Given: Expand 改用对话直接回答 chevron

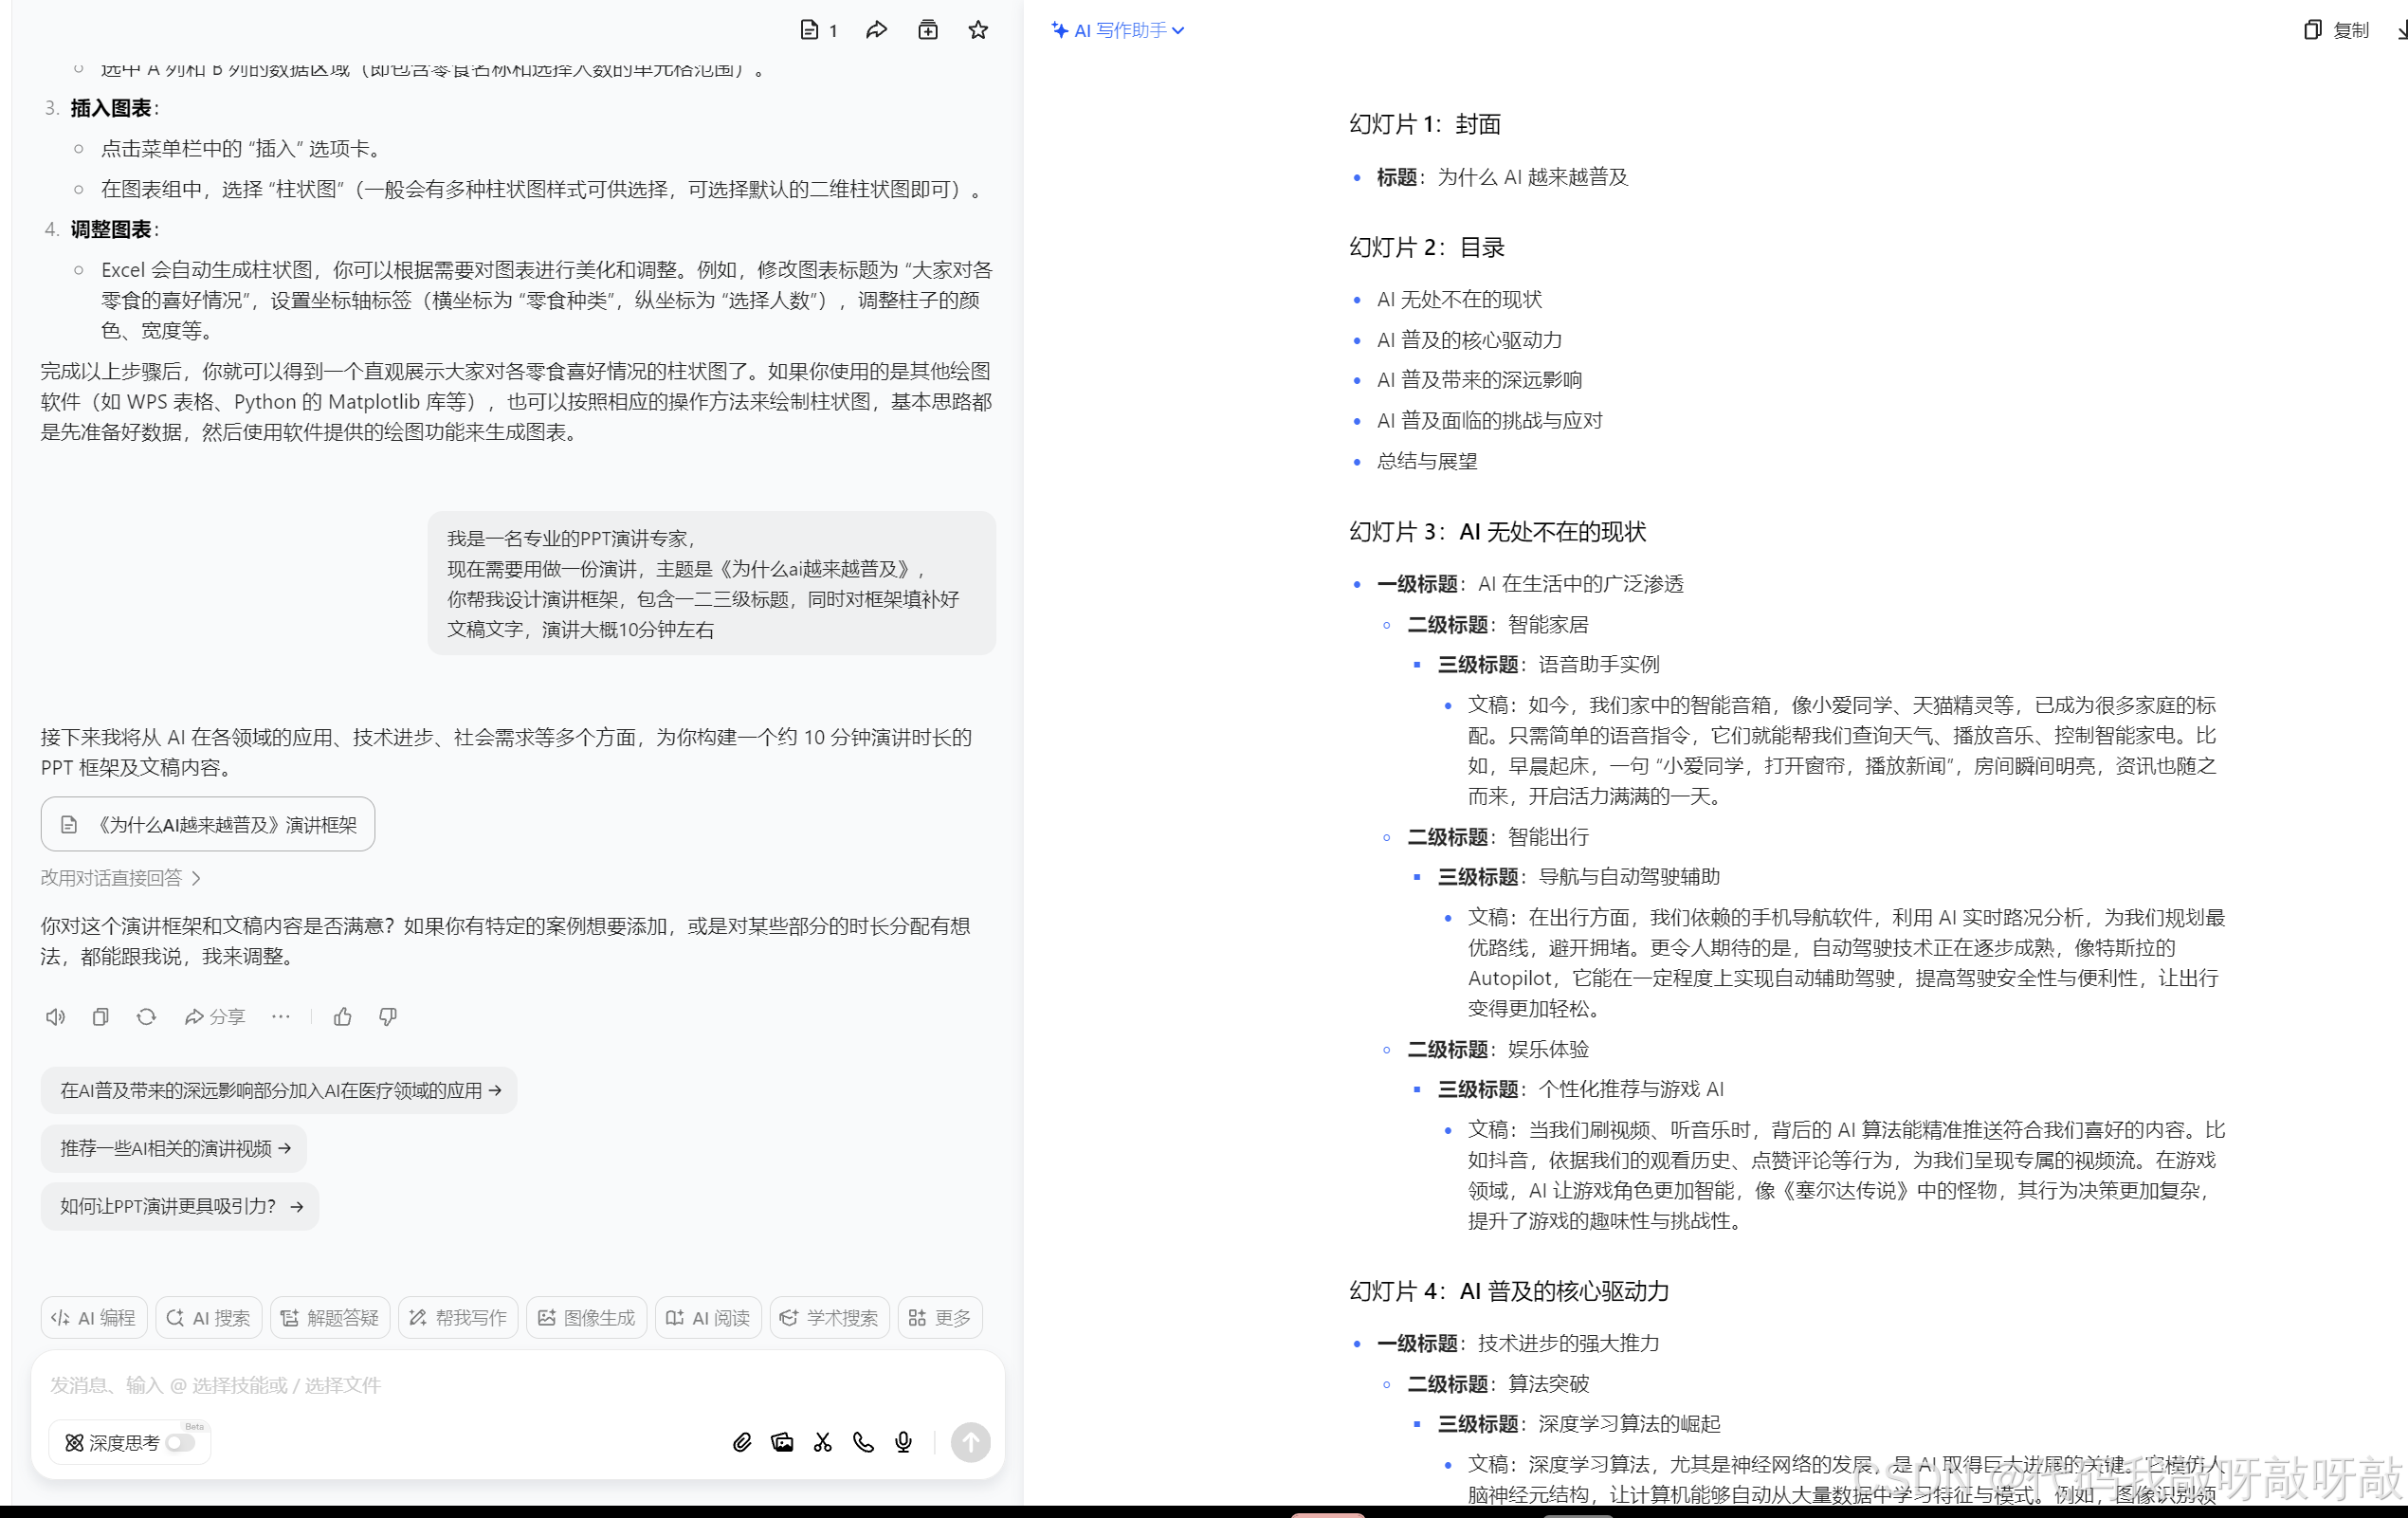Looking at the screenshot, I should tap(196, 878).
